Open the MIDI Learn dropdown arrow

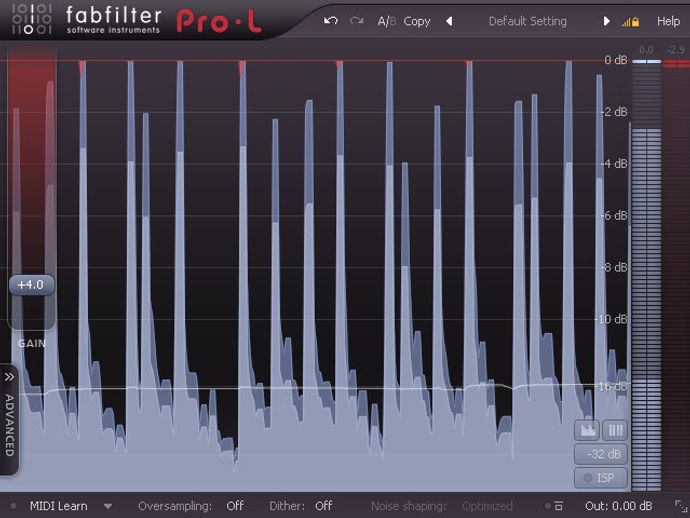click(x=108, y=507)
